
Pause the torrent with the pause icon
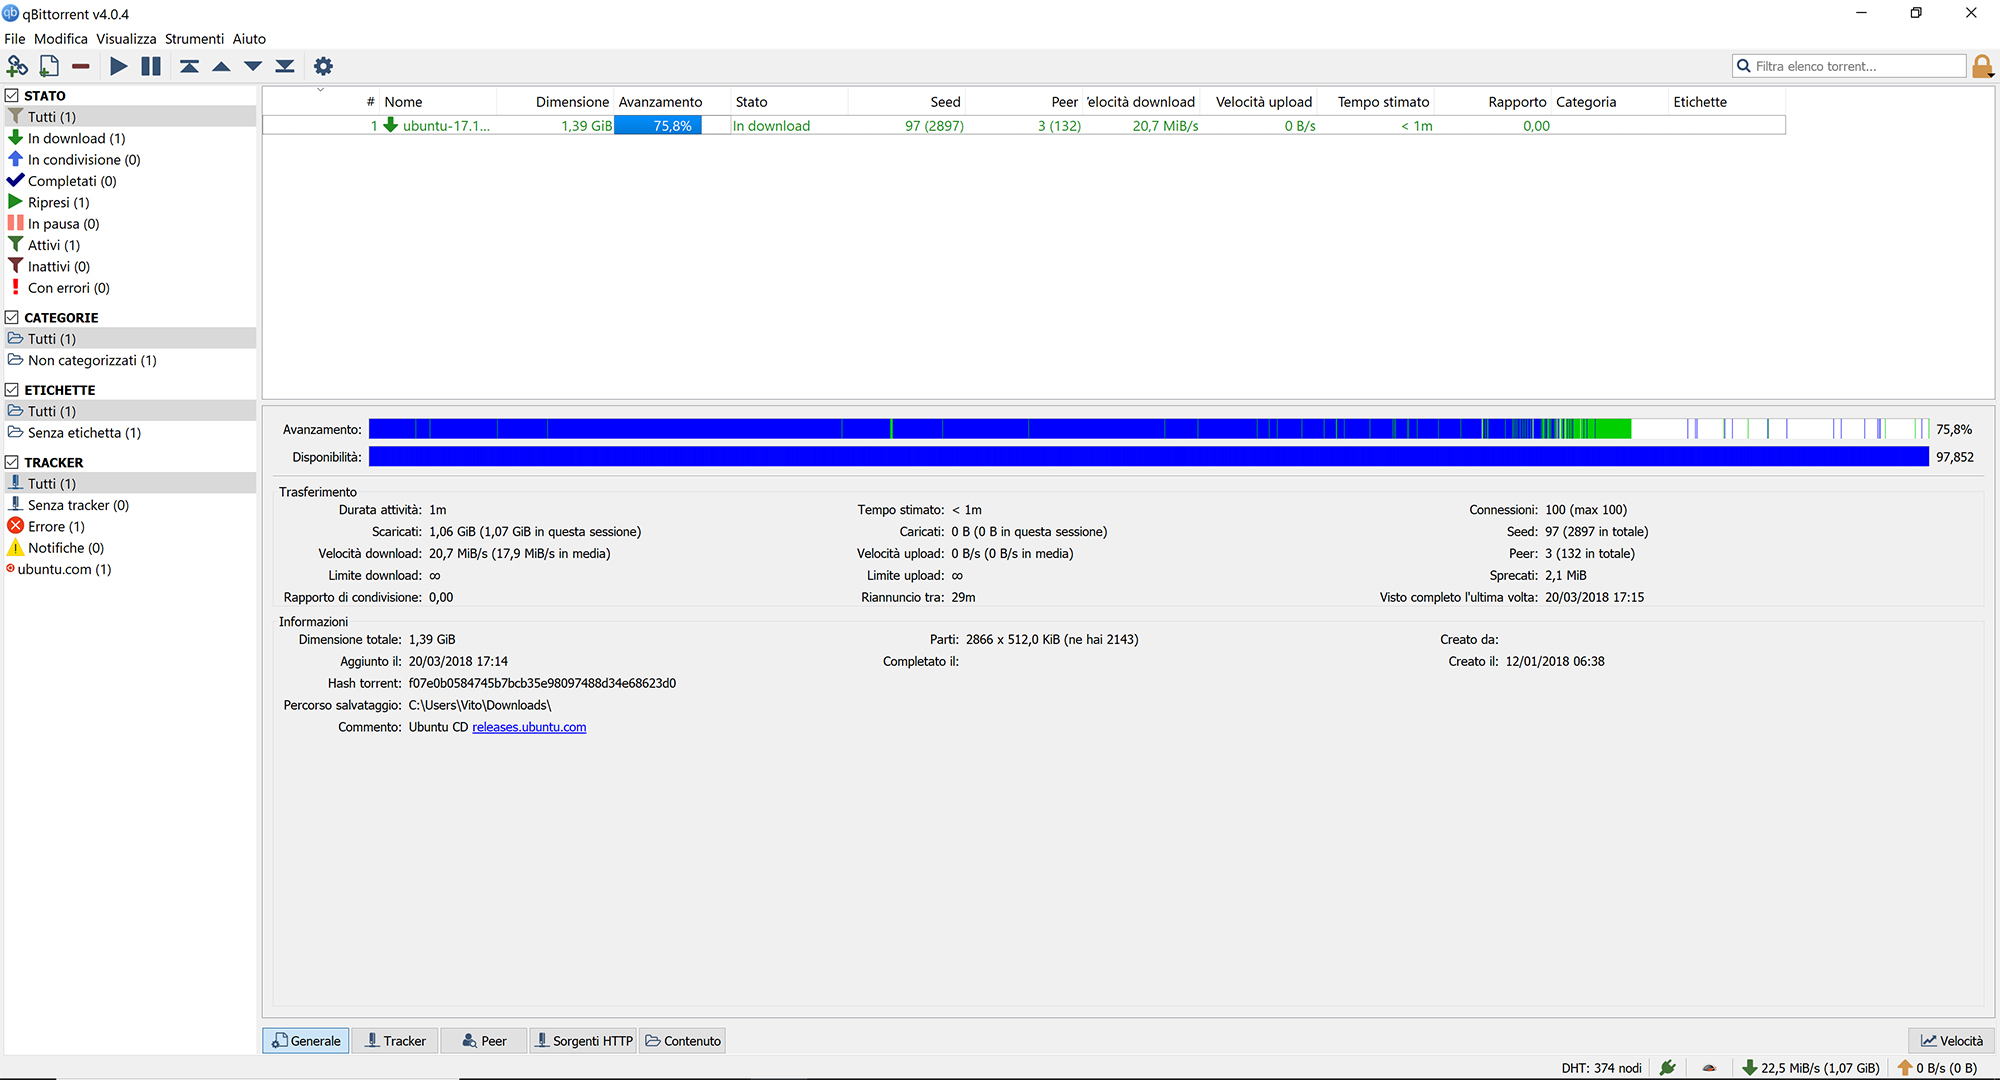[x=150, y=65]
